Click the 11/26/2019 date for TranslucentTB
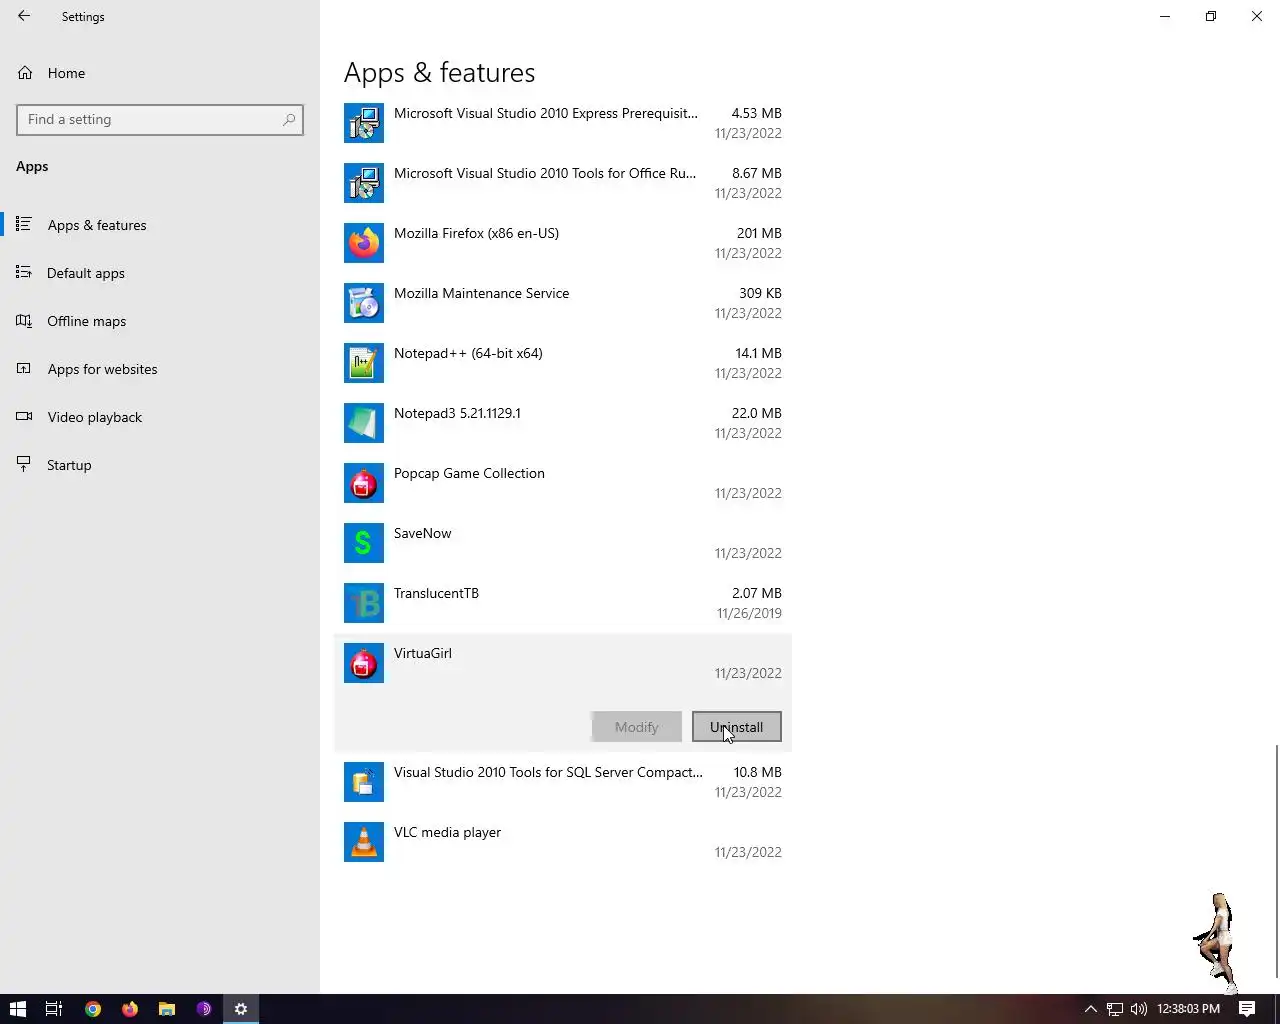Viewport: 1280px width, 1024px height. pyautogui.click(x=749, y=613)
